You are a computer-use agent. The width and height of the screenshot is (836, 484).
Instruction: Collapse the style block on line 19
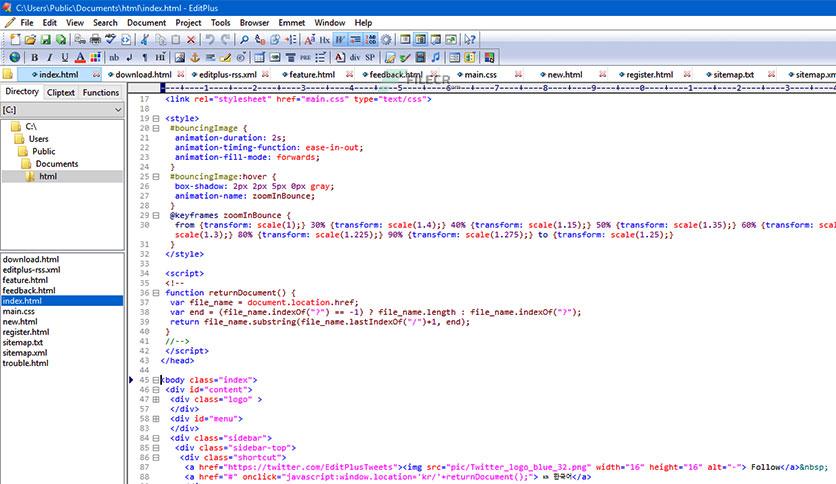click(x=156, y=119)
